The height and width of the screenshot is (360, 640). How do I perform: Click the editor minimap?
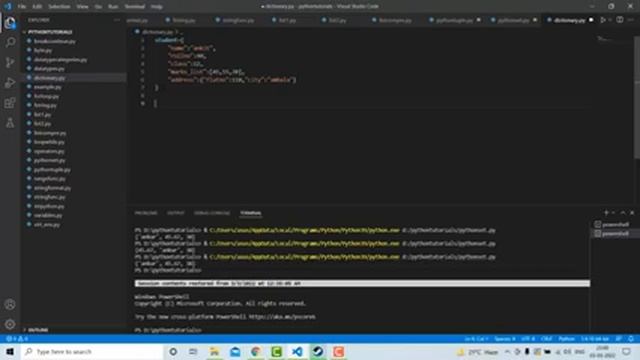tap(612, 39)
